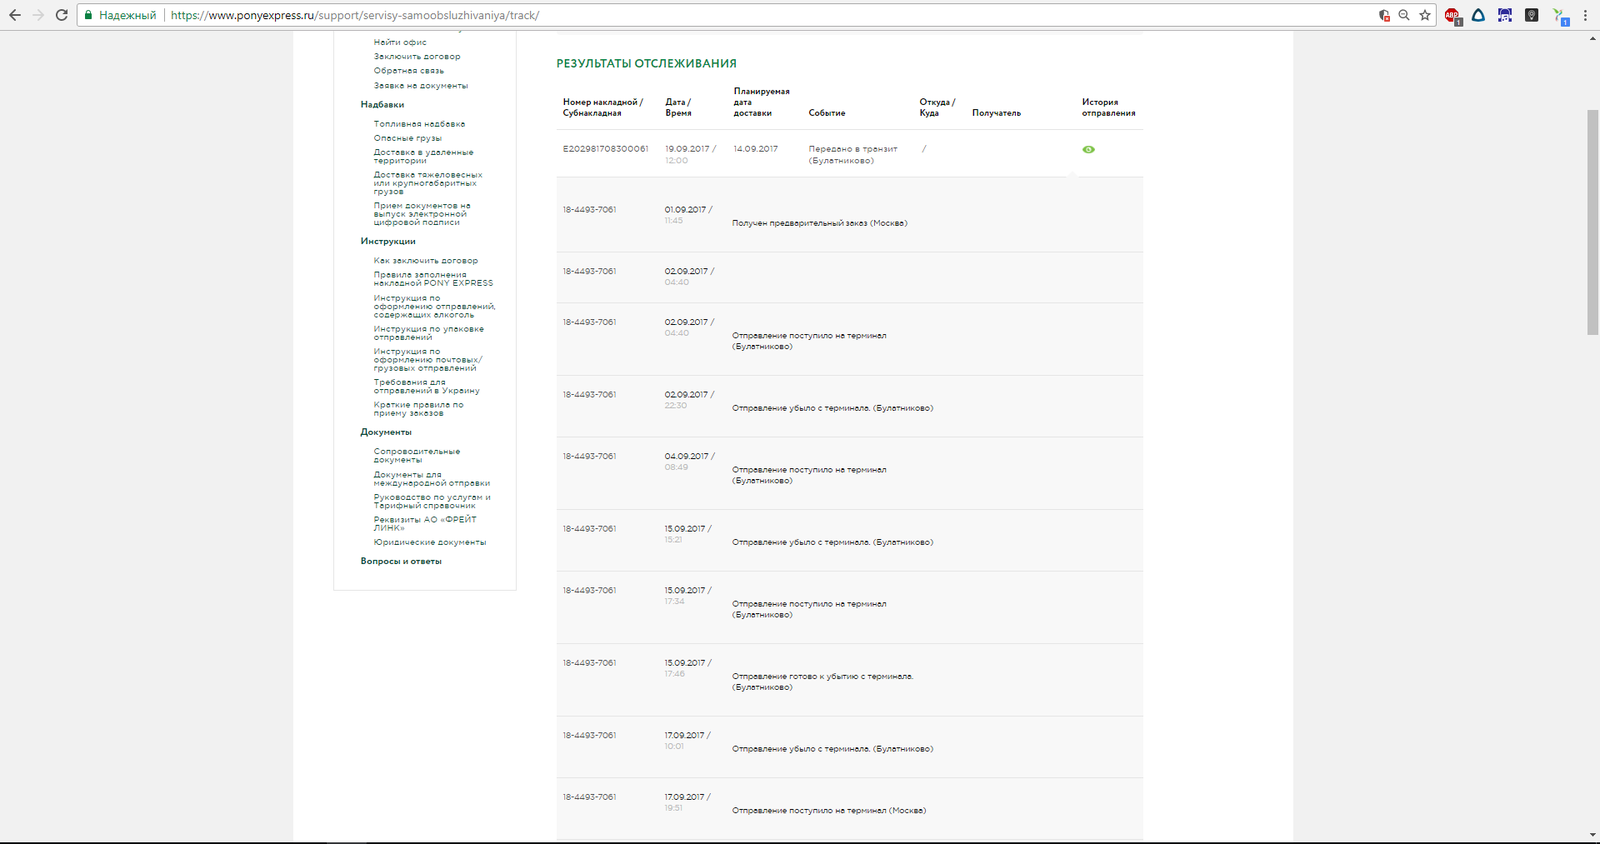Open 'Руководство по услугам и Тарифный справочник'
The image size is (1600, 844).
pyautogui.click(x=432, y=501)
